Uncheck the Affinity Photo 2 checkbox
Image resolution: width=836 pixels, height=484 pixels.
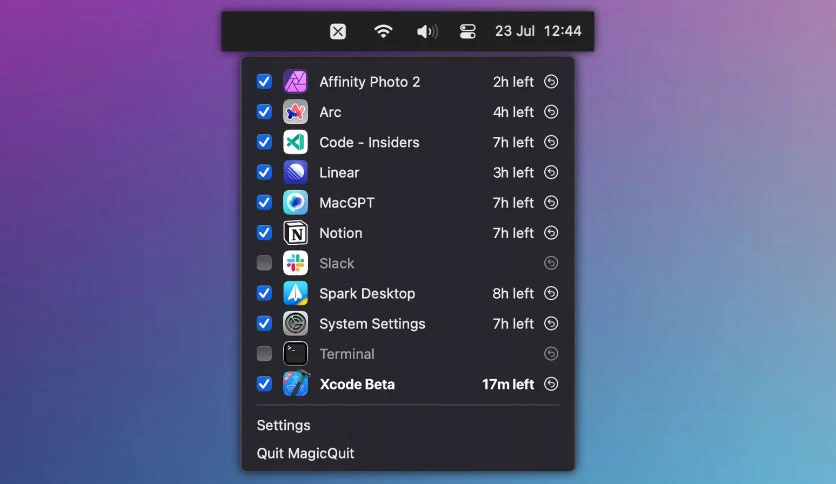[x=264, y=82]
